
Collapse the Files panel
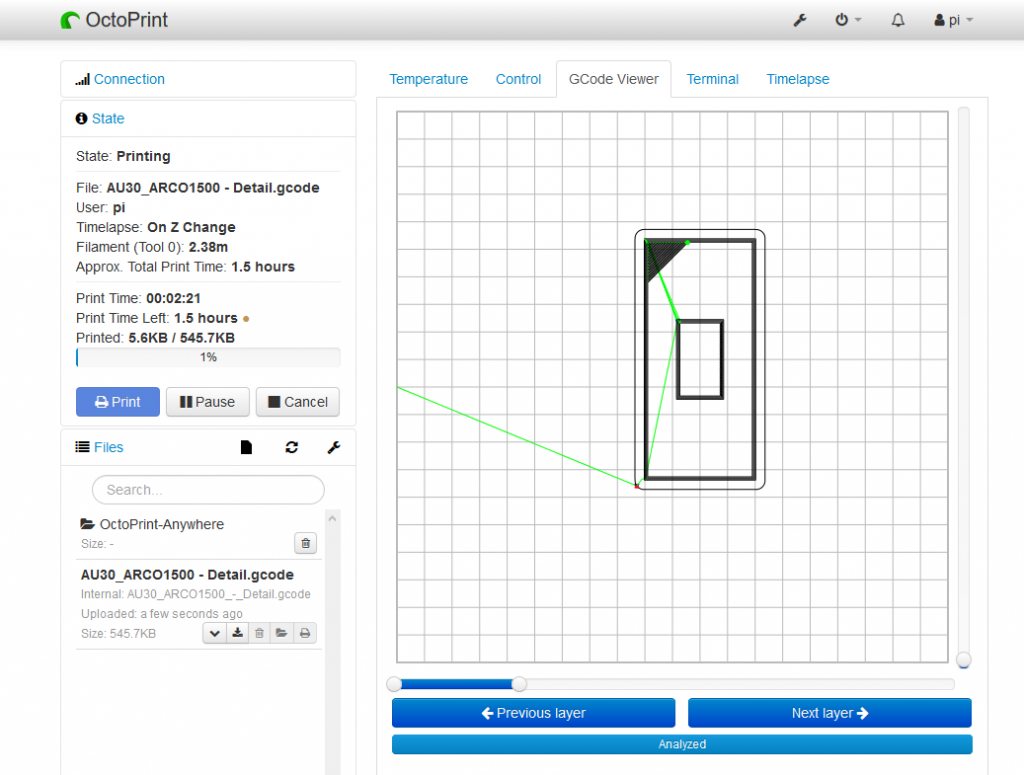[108, 447]
